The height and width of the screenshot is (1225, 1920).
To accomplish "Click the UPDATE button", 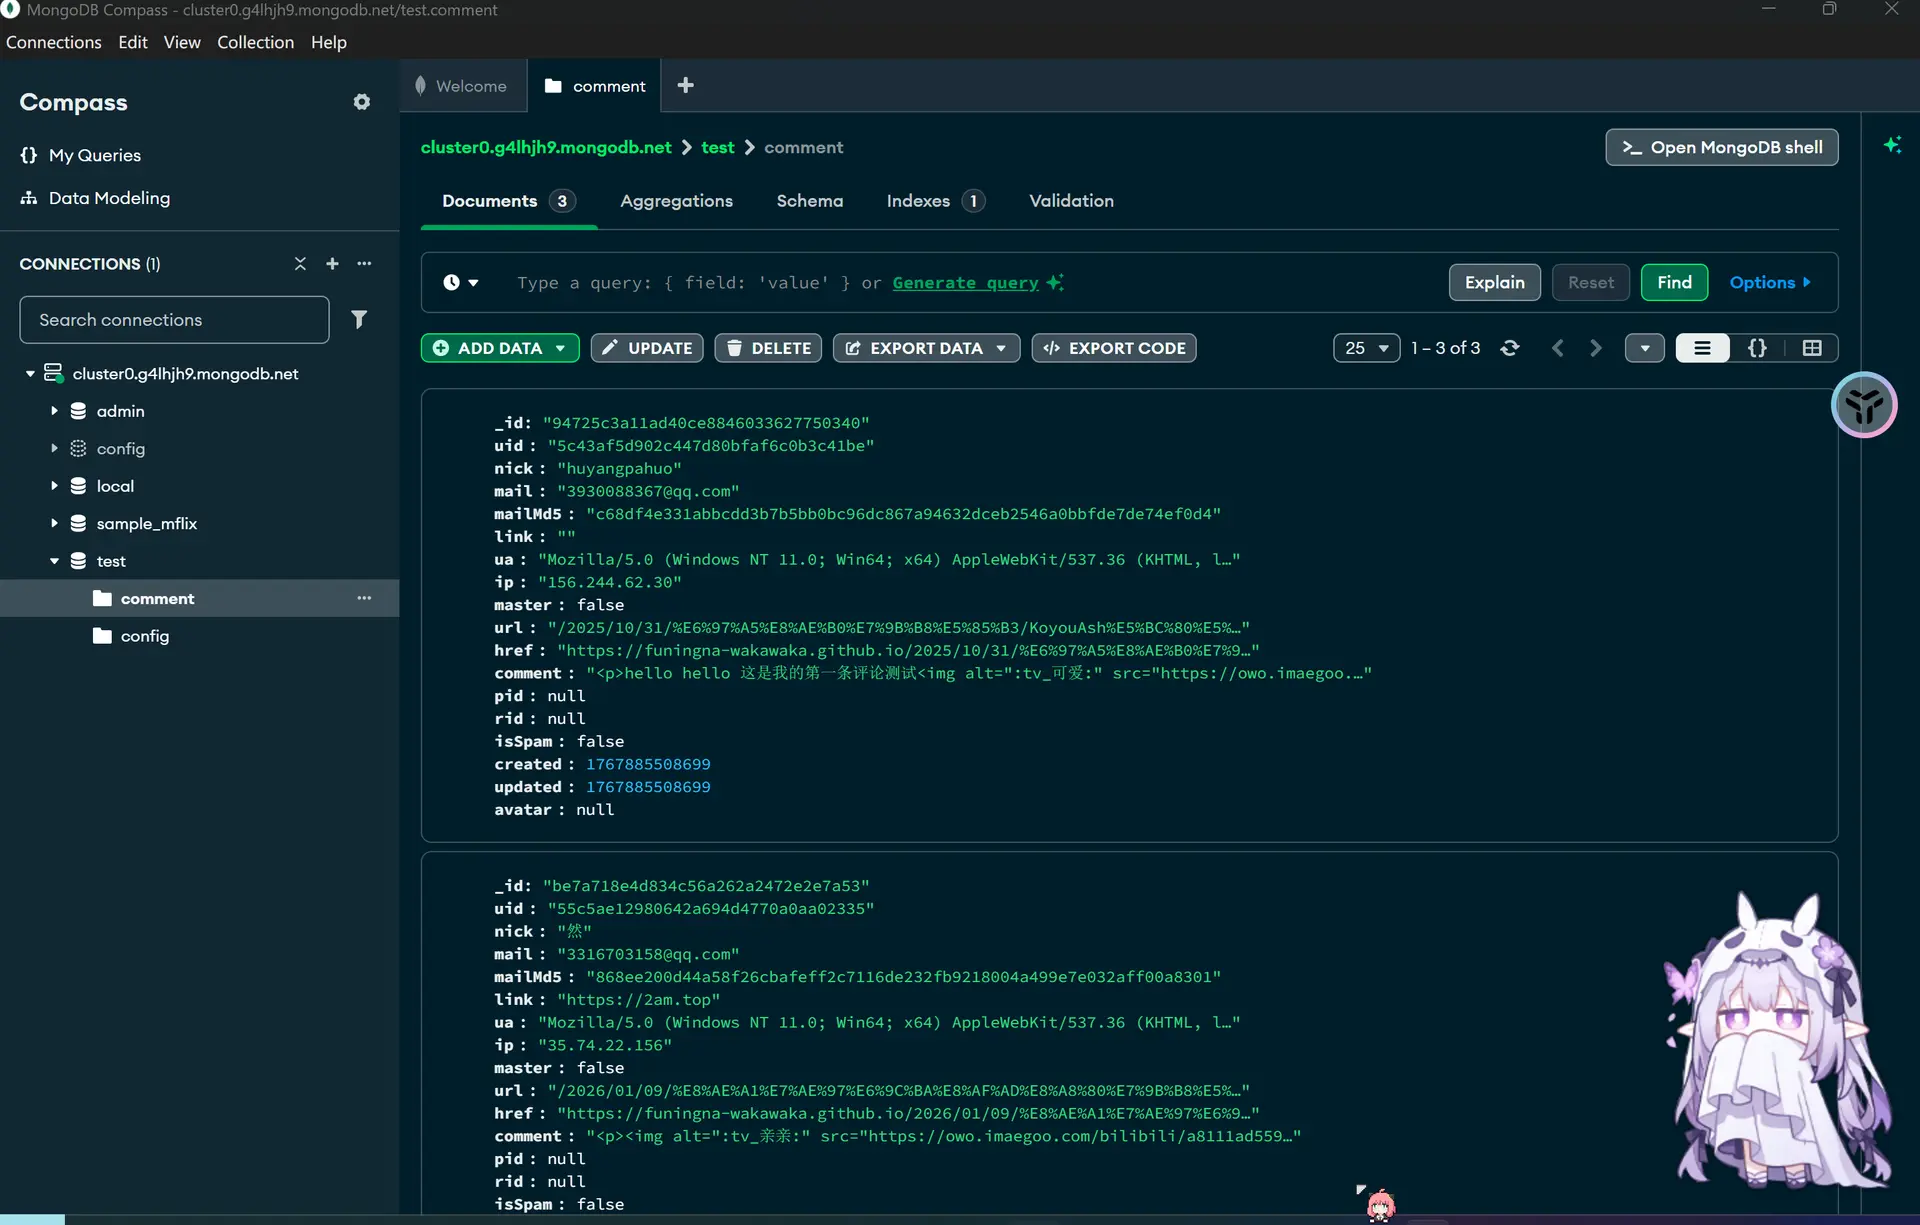I will click(646, 348).
